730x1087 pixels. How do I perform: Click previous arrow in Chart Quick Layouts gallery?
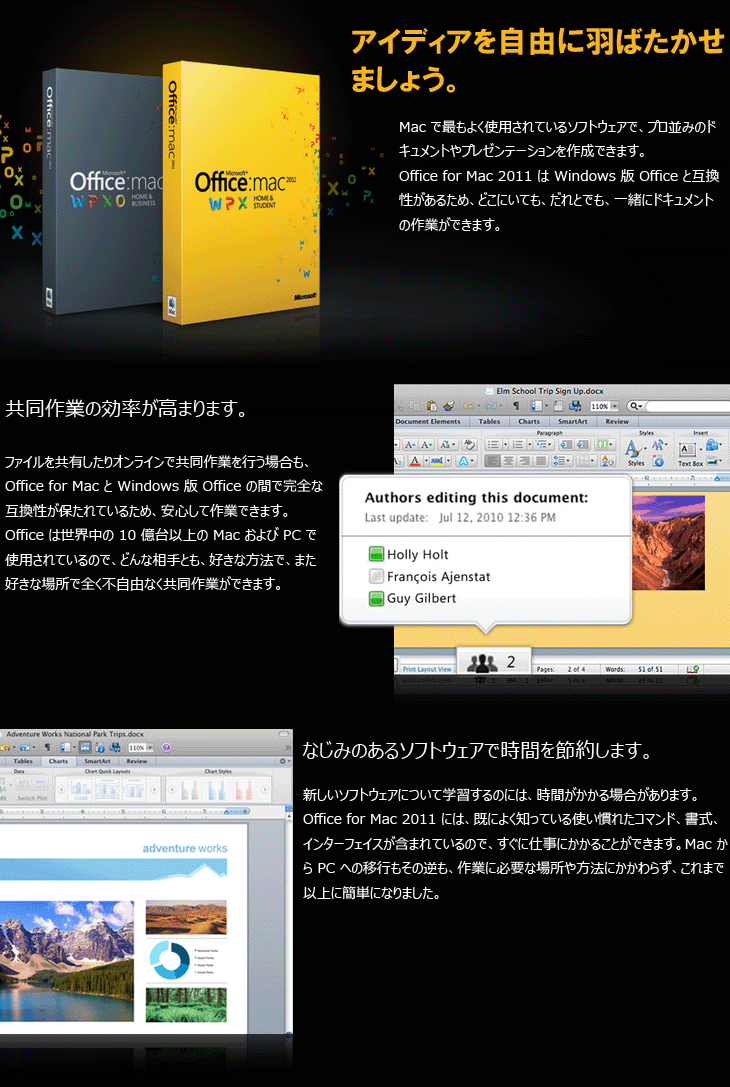(x=62, y=789)
